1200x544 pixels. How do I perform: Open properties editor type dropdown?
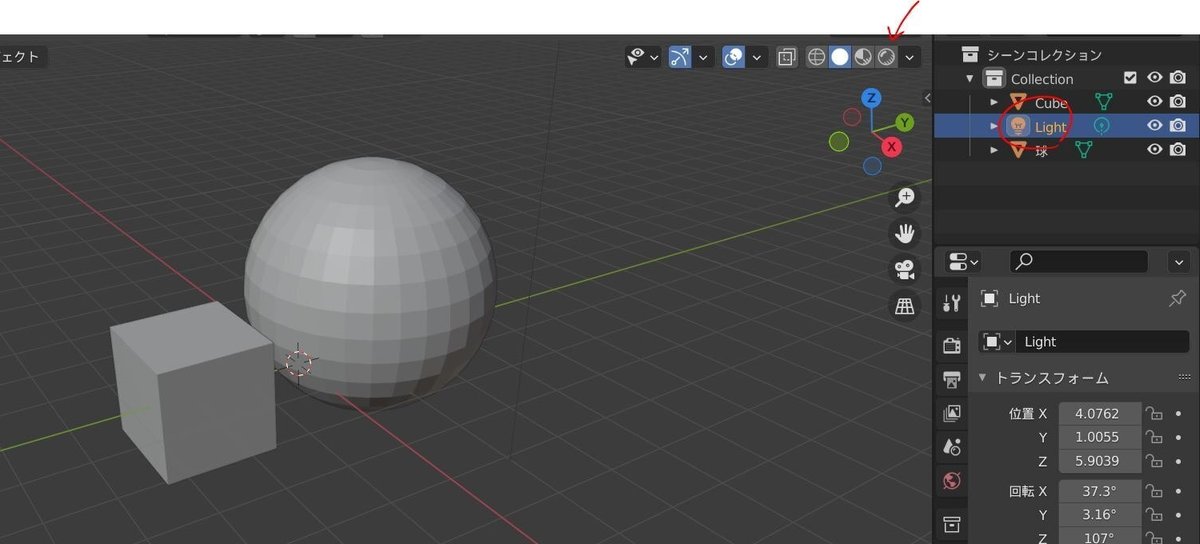coord(964,262)
